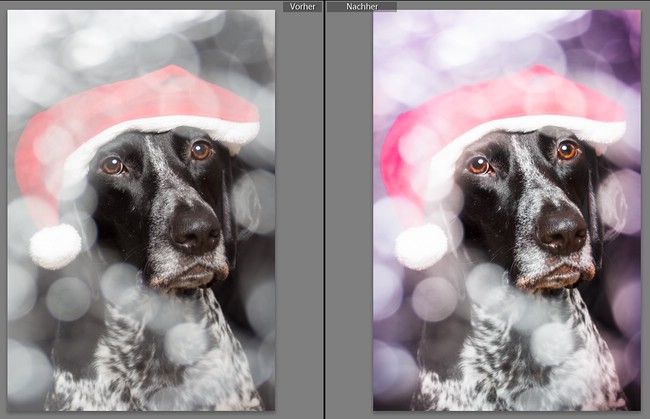Viewport: 650px width, 419px height.
Task: Click the Nachher label above right photo
Action: pyautogui.click(x=362, y=7)
